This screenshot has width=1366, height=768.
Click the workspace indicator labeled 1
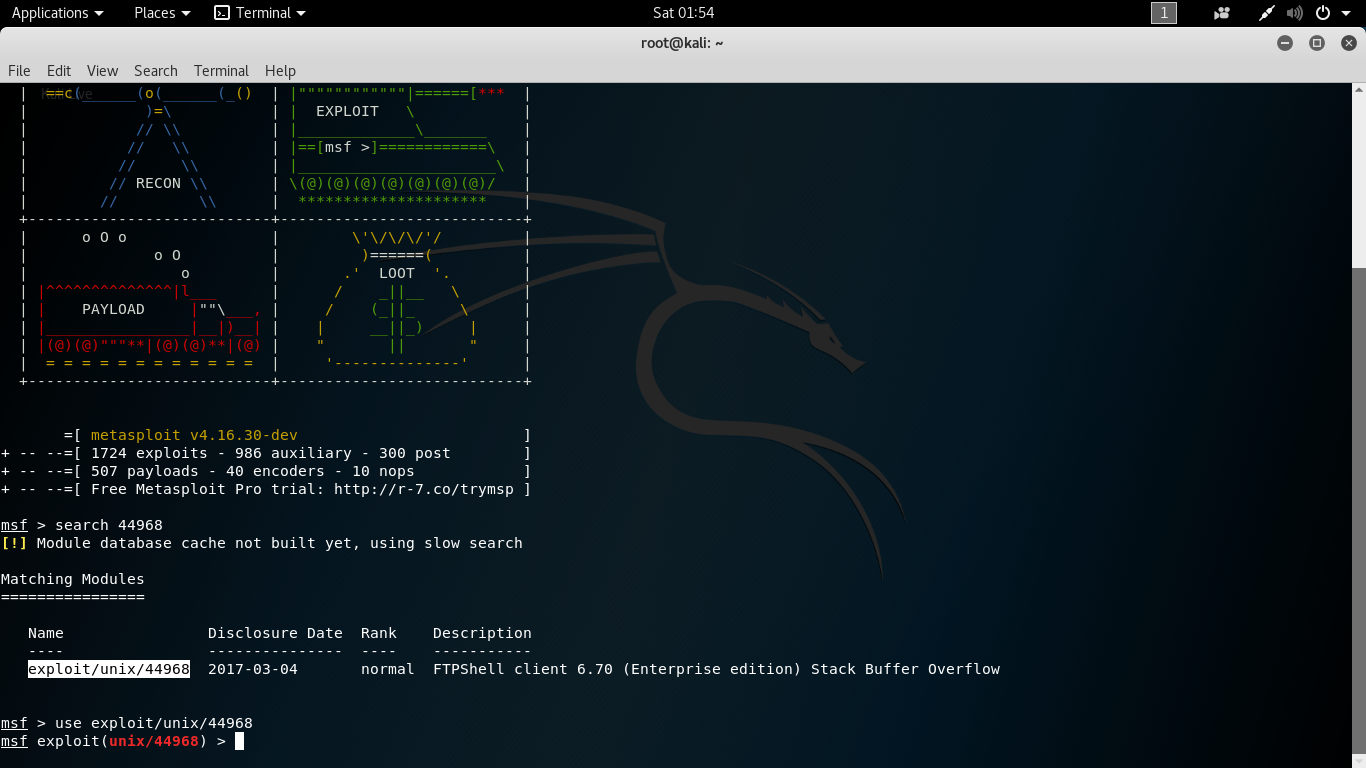pyautogui.click(x=1164, y=13)
